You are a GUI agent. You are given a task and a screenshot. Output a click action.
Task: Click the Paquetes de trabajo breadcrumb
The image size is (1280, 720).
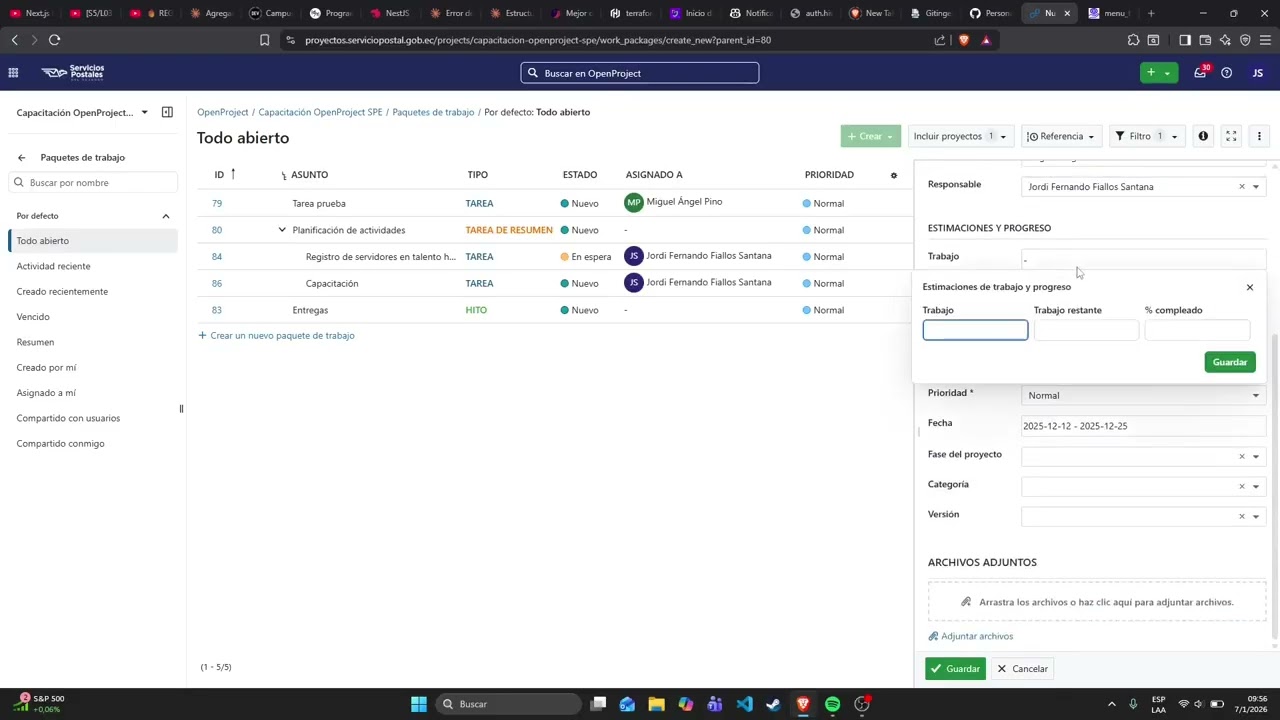[433, 112]
